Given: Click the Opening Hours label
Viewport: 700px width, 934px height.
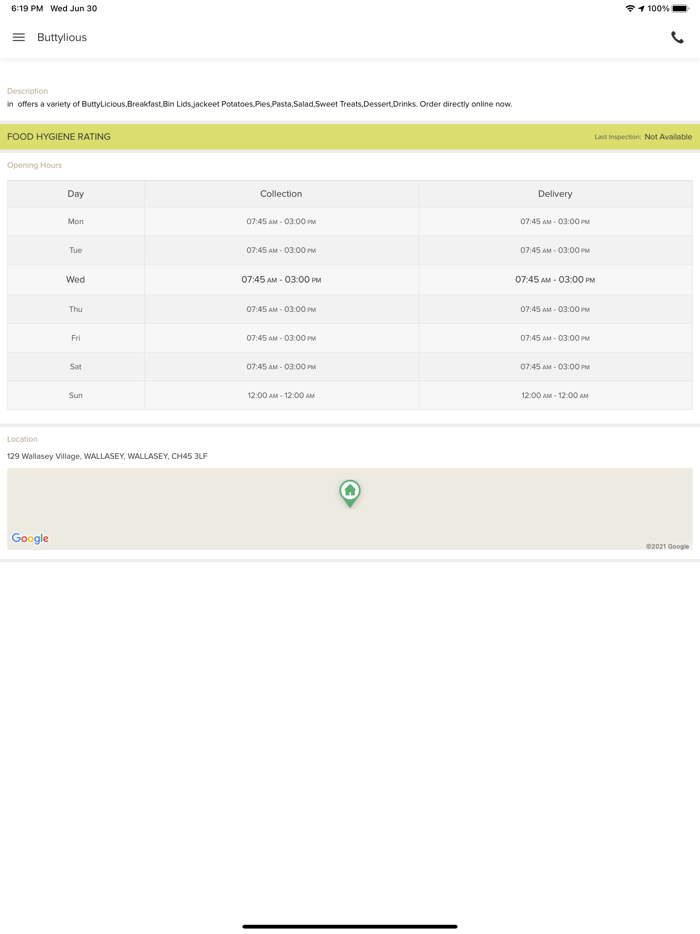Looking at the screenshot, I should pyautogui.click(x=34, y=165).
